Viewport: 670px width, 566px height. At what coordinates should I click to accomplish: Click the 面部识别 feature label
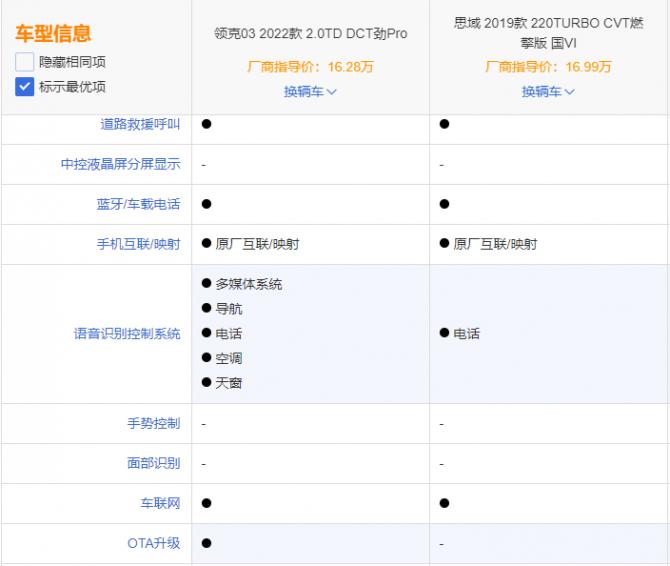pyautogui.click(x=153, y=464)
